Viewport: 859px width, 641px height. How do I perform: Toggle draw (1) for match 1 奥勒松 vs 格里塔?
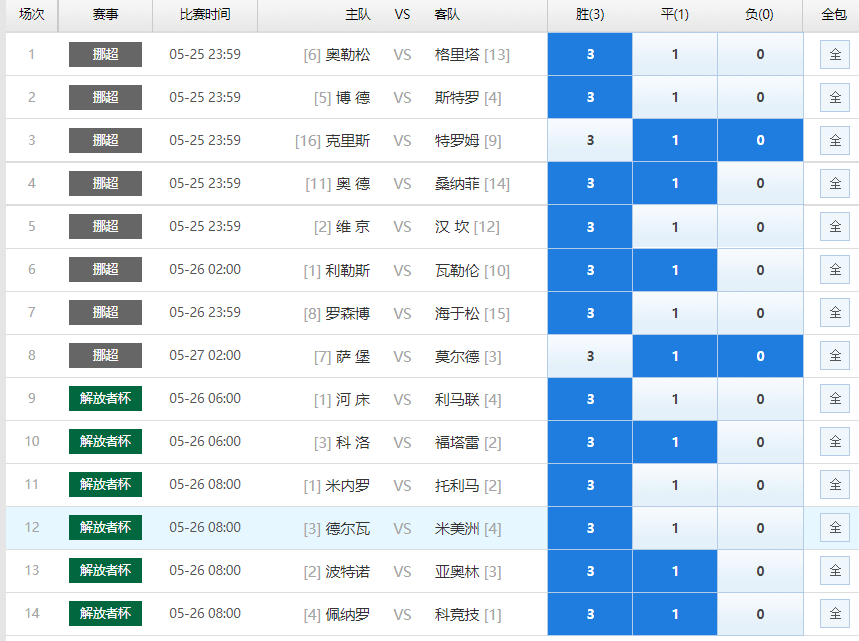click(x=675, y=54)
